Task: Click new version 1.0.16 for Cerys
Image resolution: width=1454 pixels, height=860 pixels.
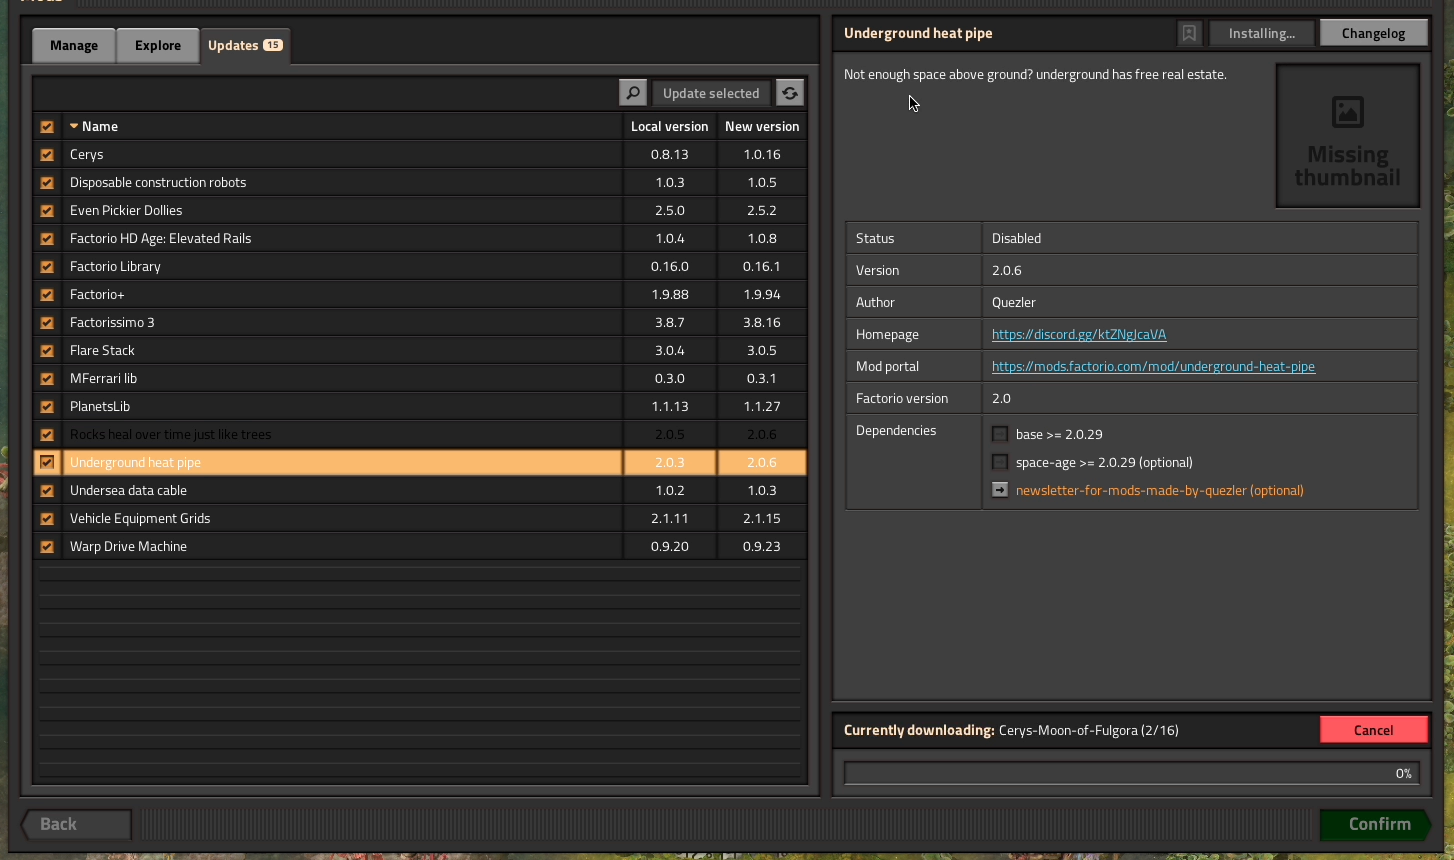Action: [762, 154]
